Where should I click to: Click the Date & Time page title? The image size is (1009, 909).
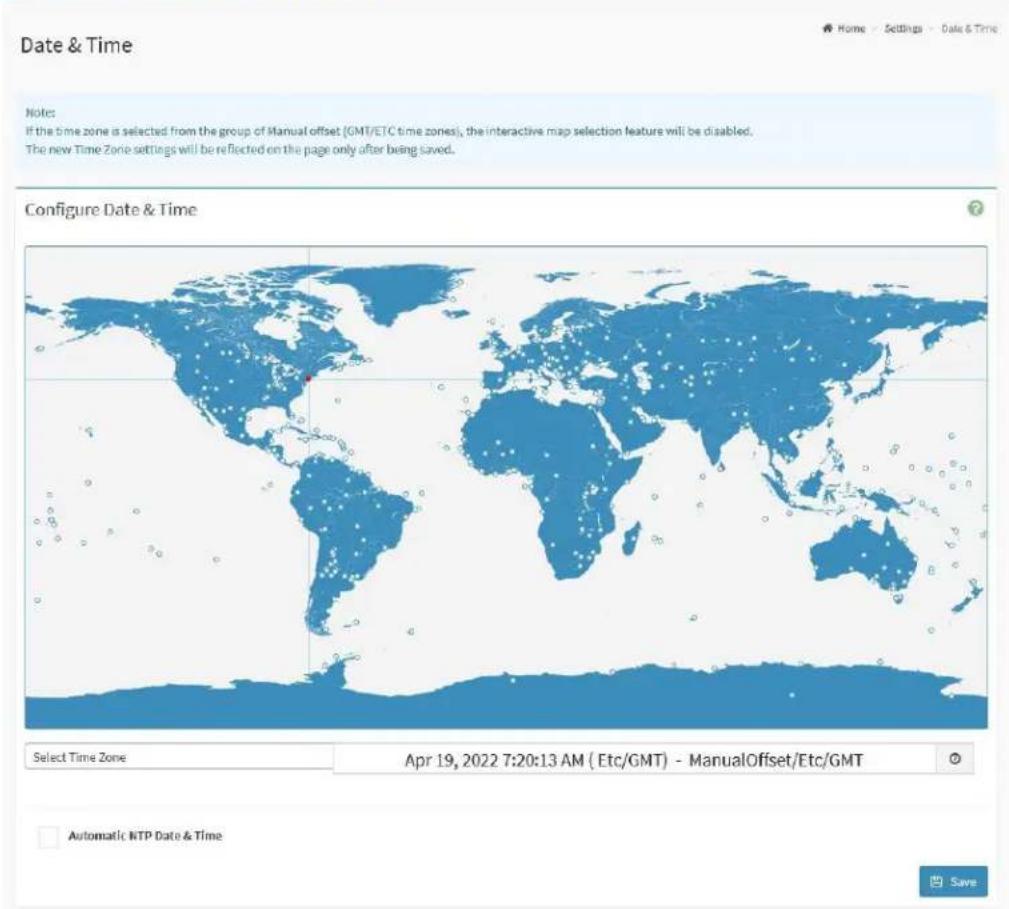[x=77, y=45]
